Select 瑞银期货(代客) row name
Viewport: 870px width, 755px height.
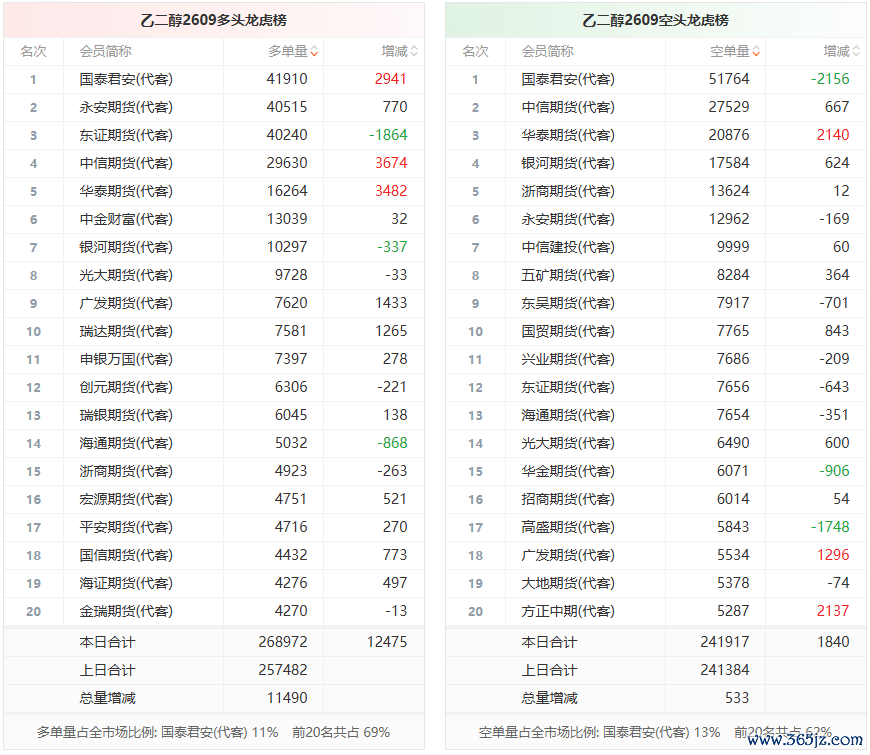point(126,415)
